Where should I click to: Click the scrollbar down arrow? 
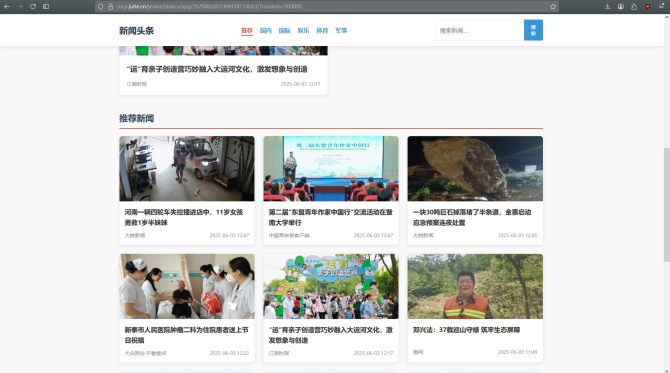pyautogui.click(x=667, y=370)
